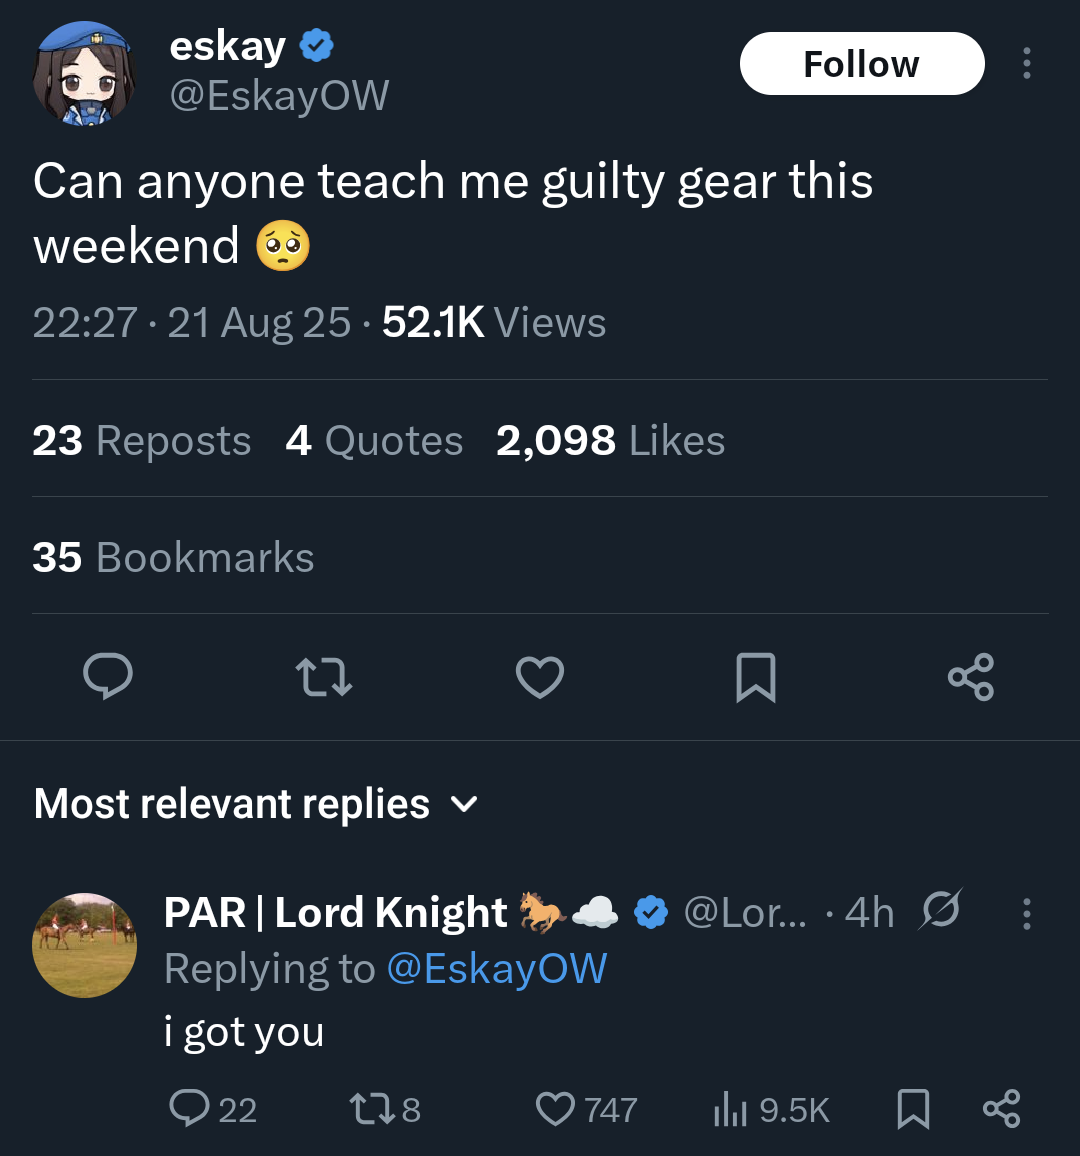Screen dimensions: 1080x1156
Task: View the 2,098 Likes list
Action: coord(610,441)
